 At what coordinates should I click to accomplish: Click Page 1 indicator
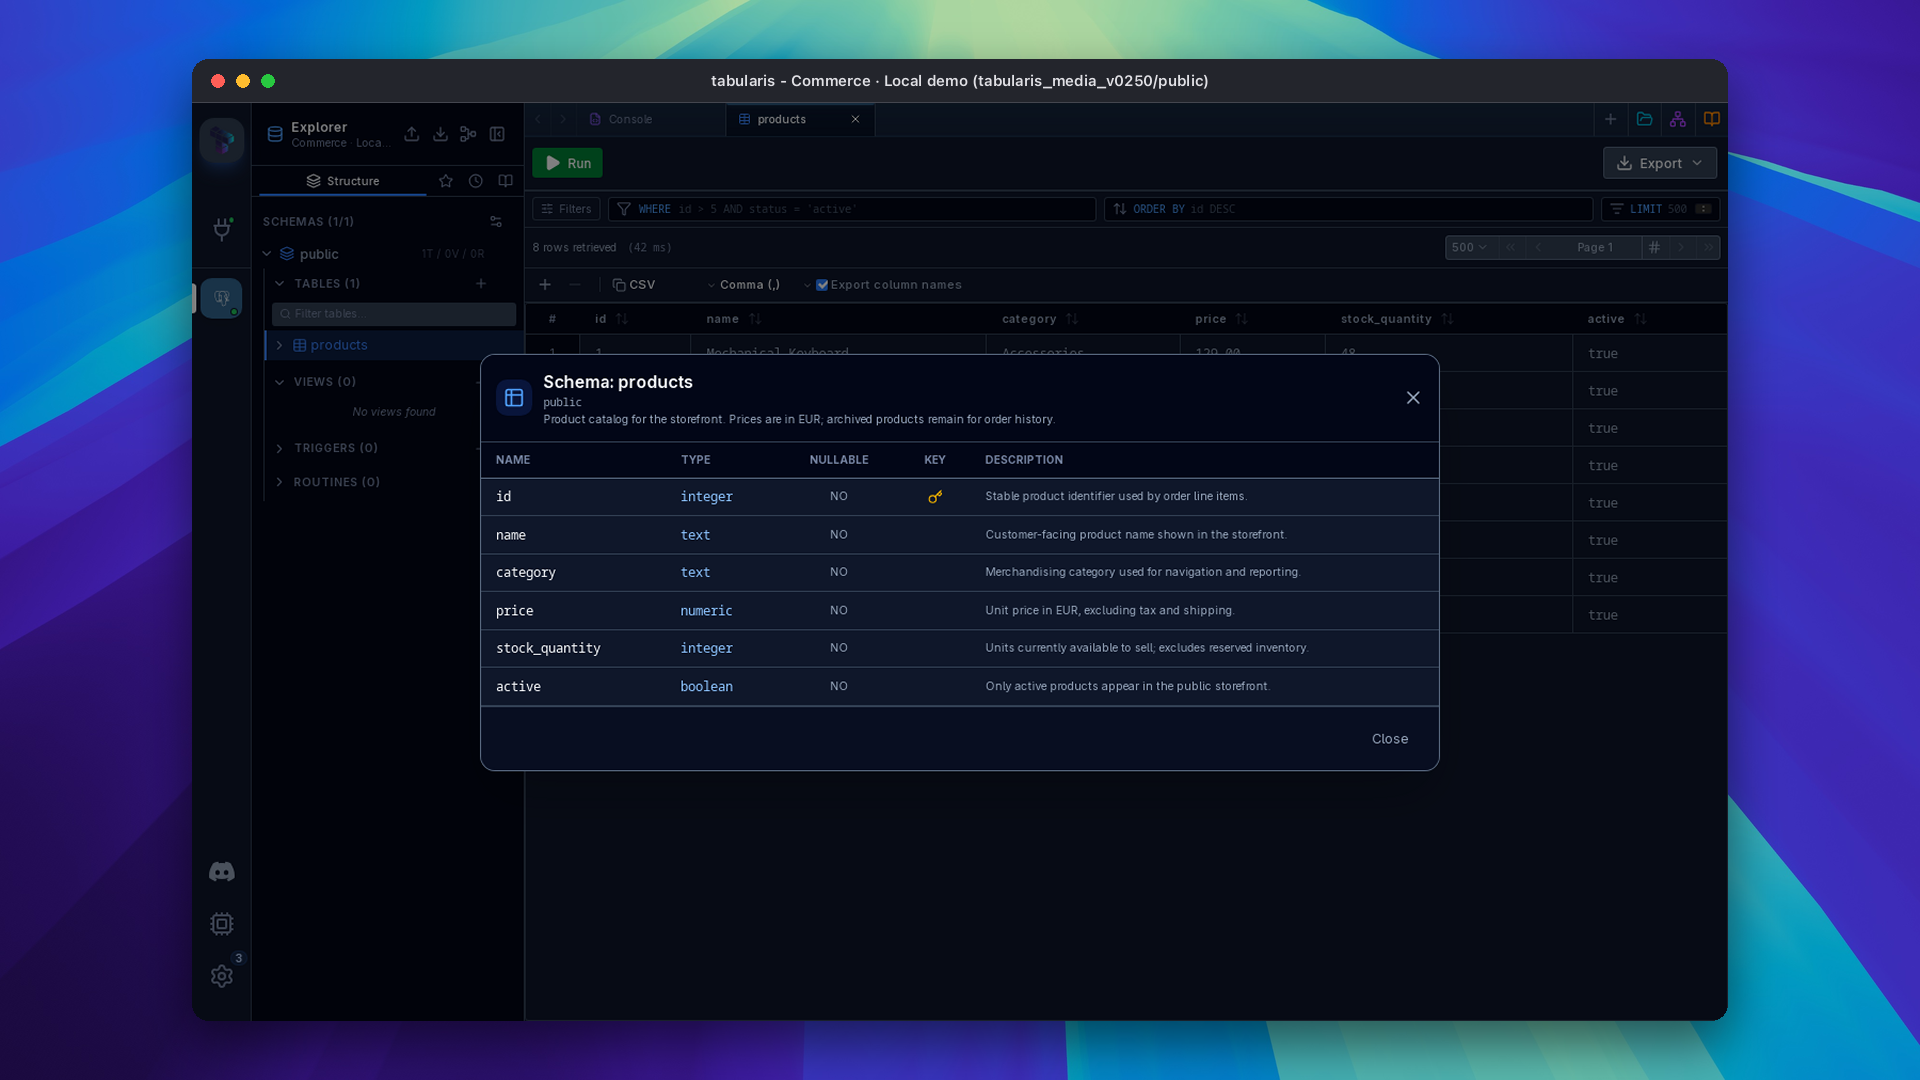coord(1594,247)
